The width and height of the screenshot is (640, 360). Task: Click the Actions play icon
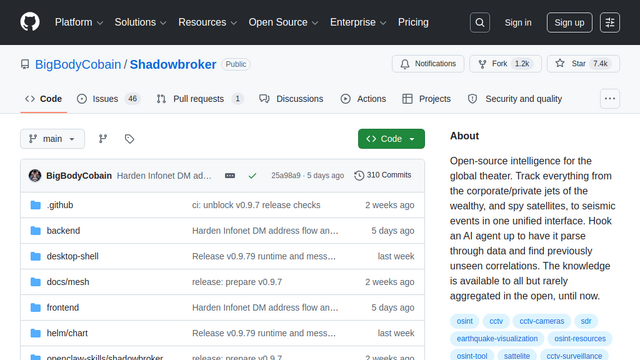tap(345, 99)
